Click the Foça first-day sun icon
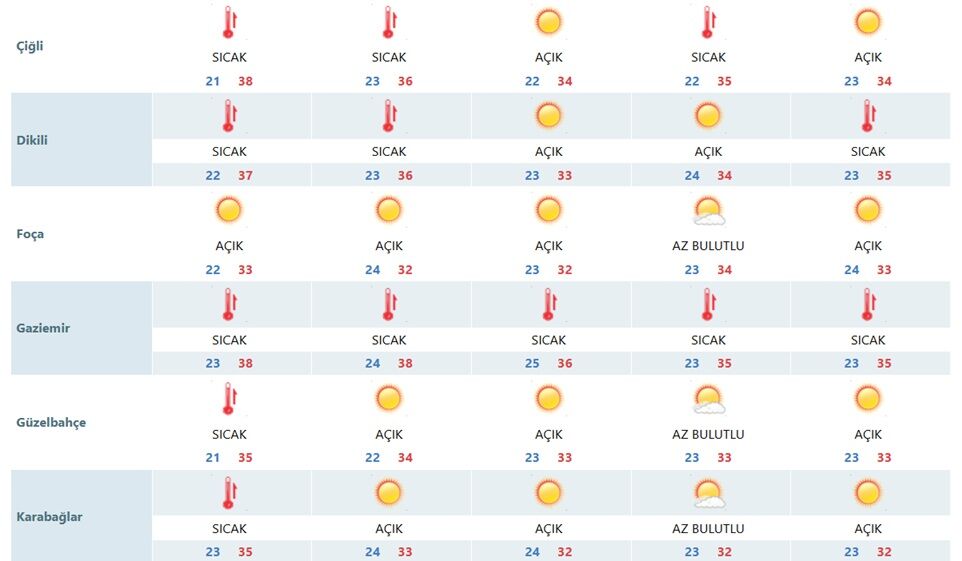 click(229, 210)
